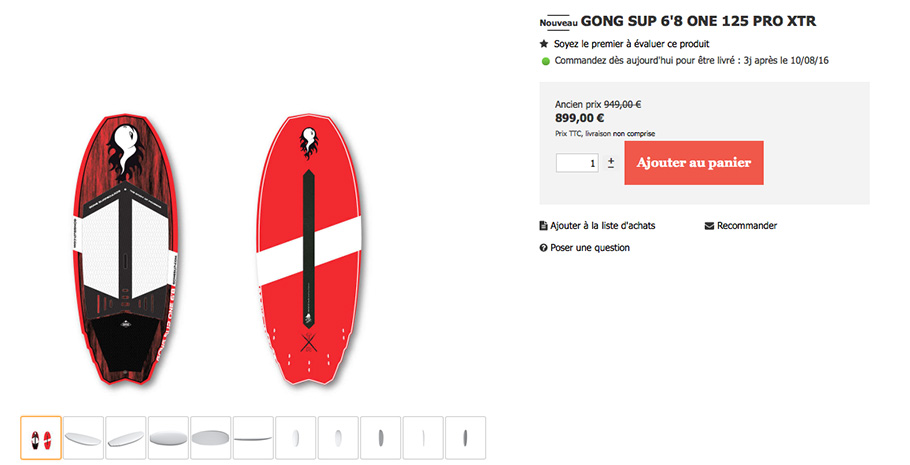This screenshot has width=910, height=465.
Task: Focus the quantity input field
Action: click(578, 162)
